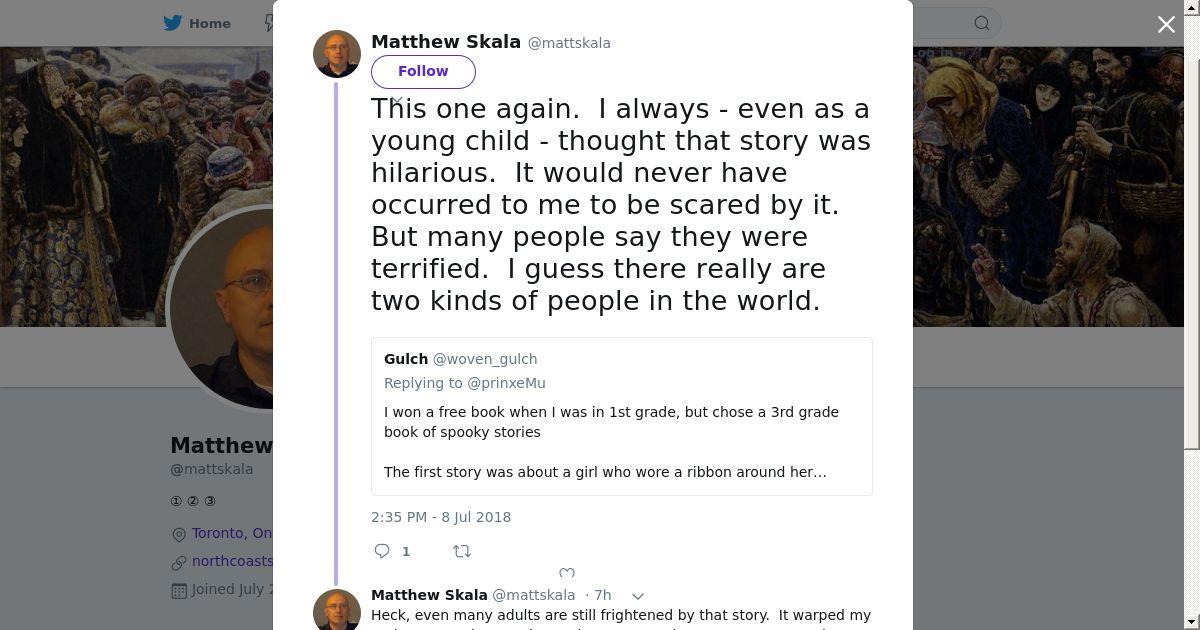Click the Toronto location link
Viewport: 1200px width, 630px height.
point(232,533)
